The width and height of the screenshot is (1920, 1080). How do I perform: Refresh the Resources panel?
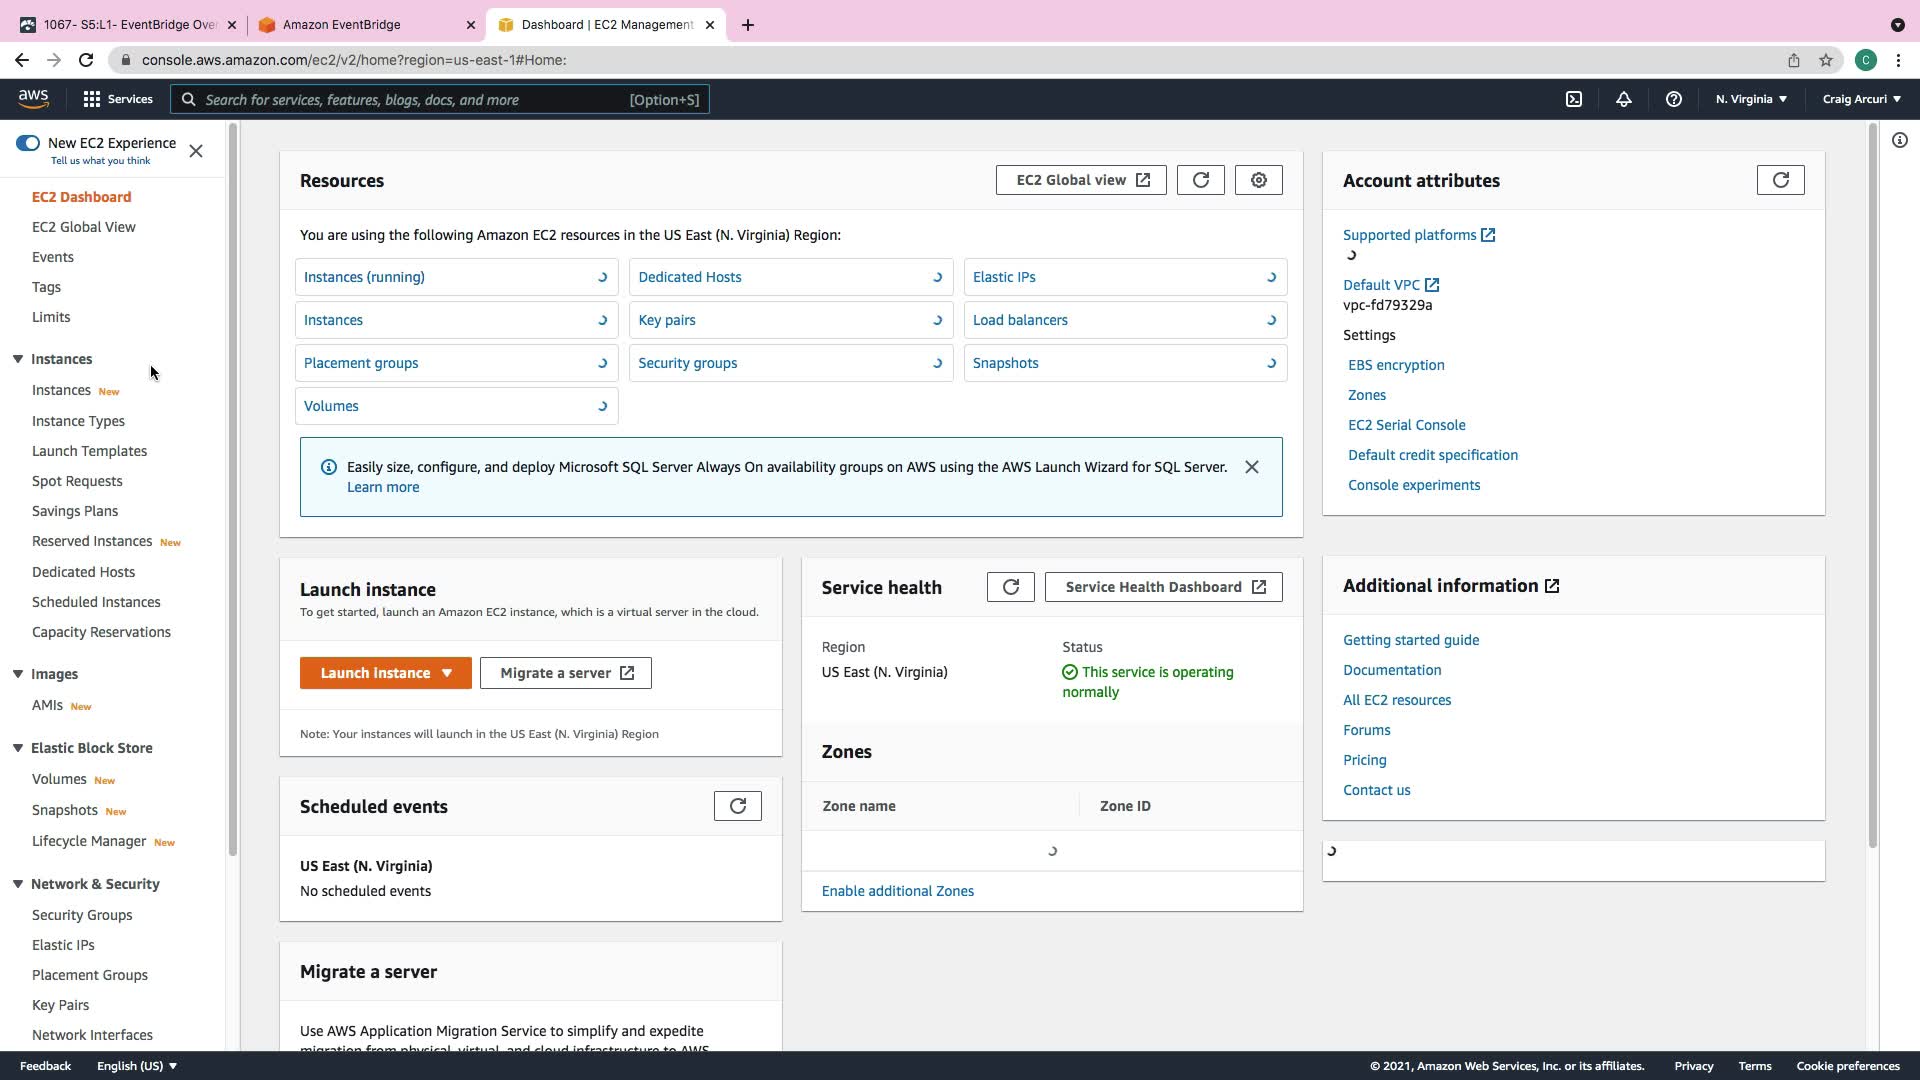point(1201,180)
